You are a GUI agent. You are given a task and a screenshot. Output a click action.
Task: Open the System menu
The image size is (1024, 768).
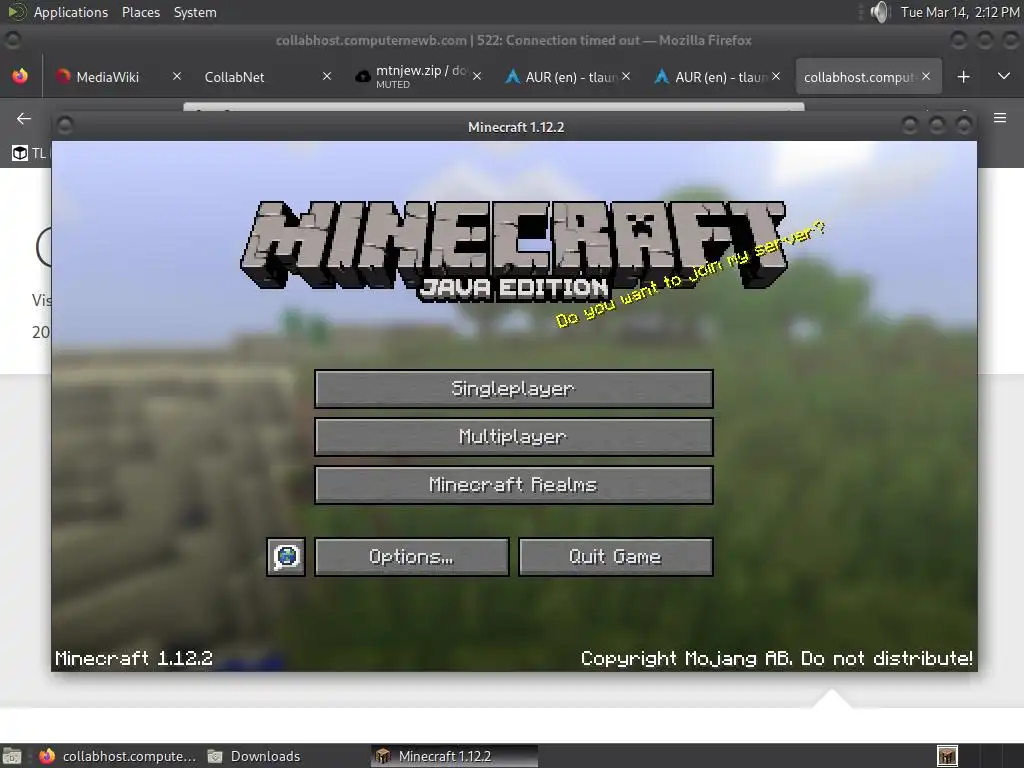(x=195, y=12)
